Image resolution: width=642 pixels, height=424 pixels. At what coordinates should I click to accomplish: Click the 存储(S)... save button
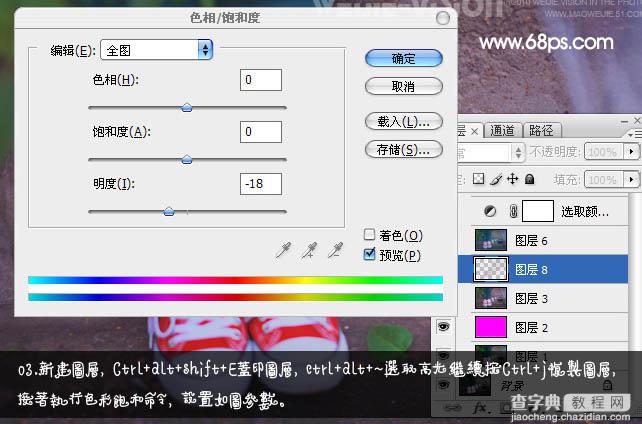403,150
